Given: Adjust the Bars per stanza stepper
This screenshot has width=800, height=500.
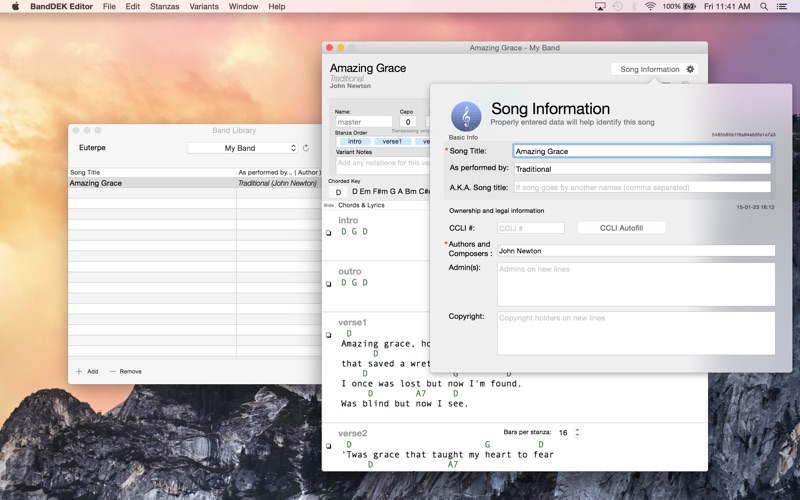Looking at the screenshot, I should click(577, 432).
